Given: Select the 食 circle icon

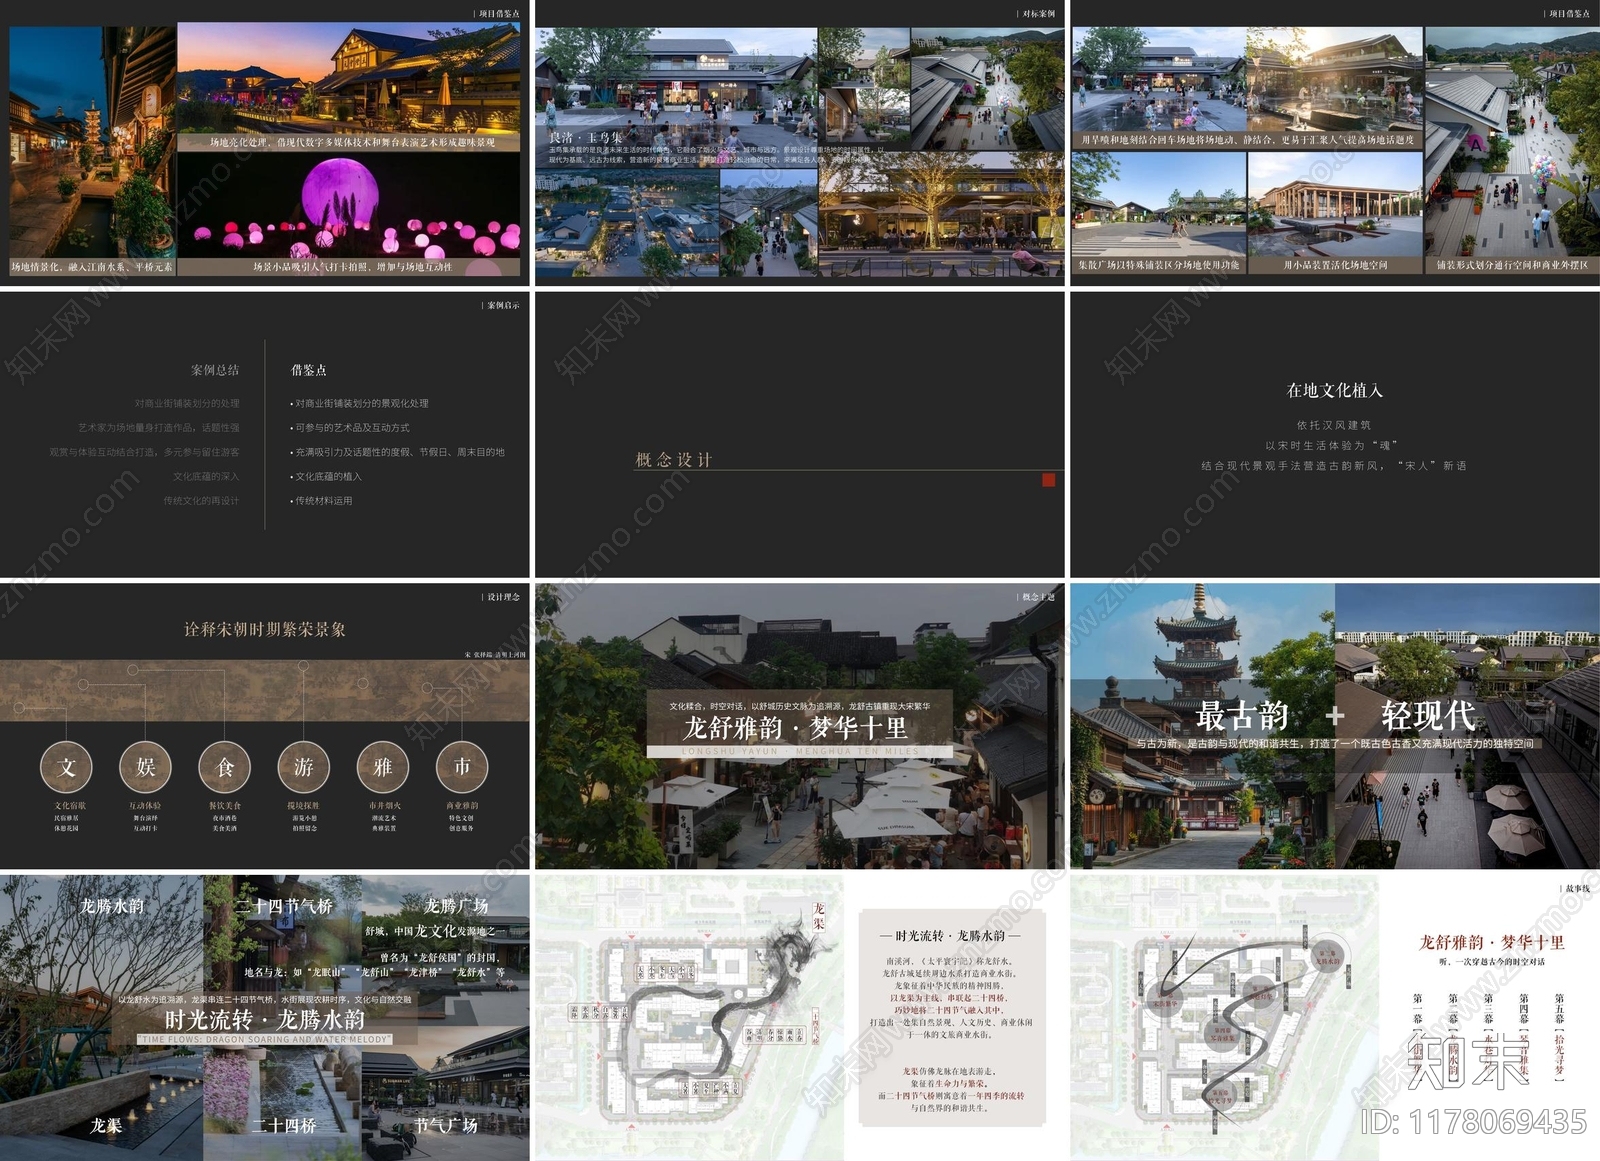Looking at the screenshot, I should pyautogui.click(x=225, y=767).
